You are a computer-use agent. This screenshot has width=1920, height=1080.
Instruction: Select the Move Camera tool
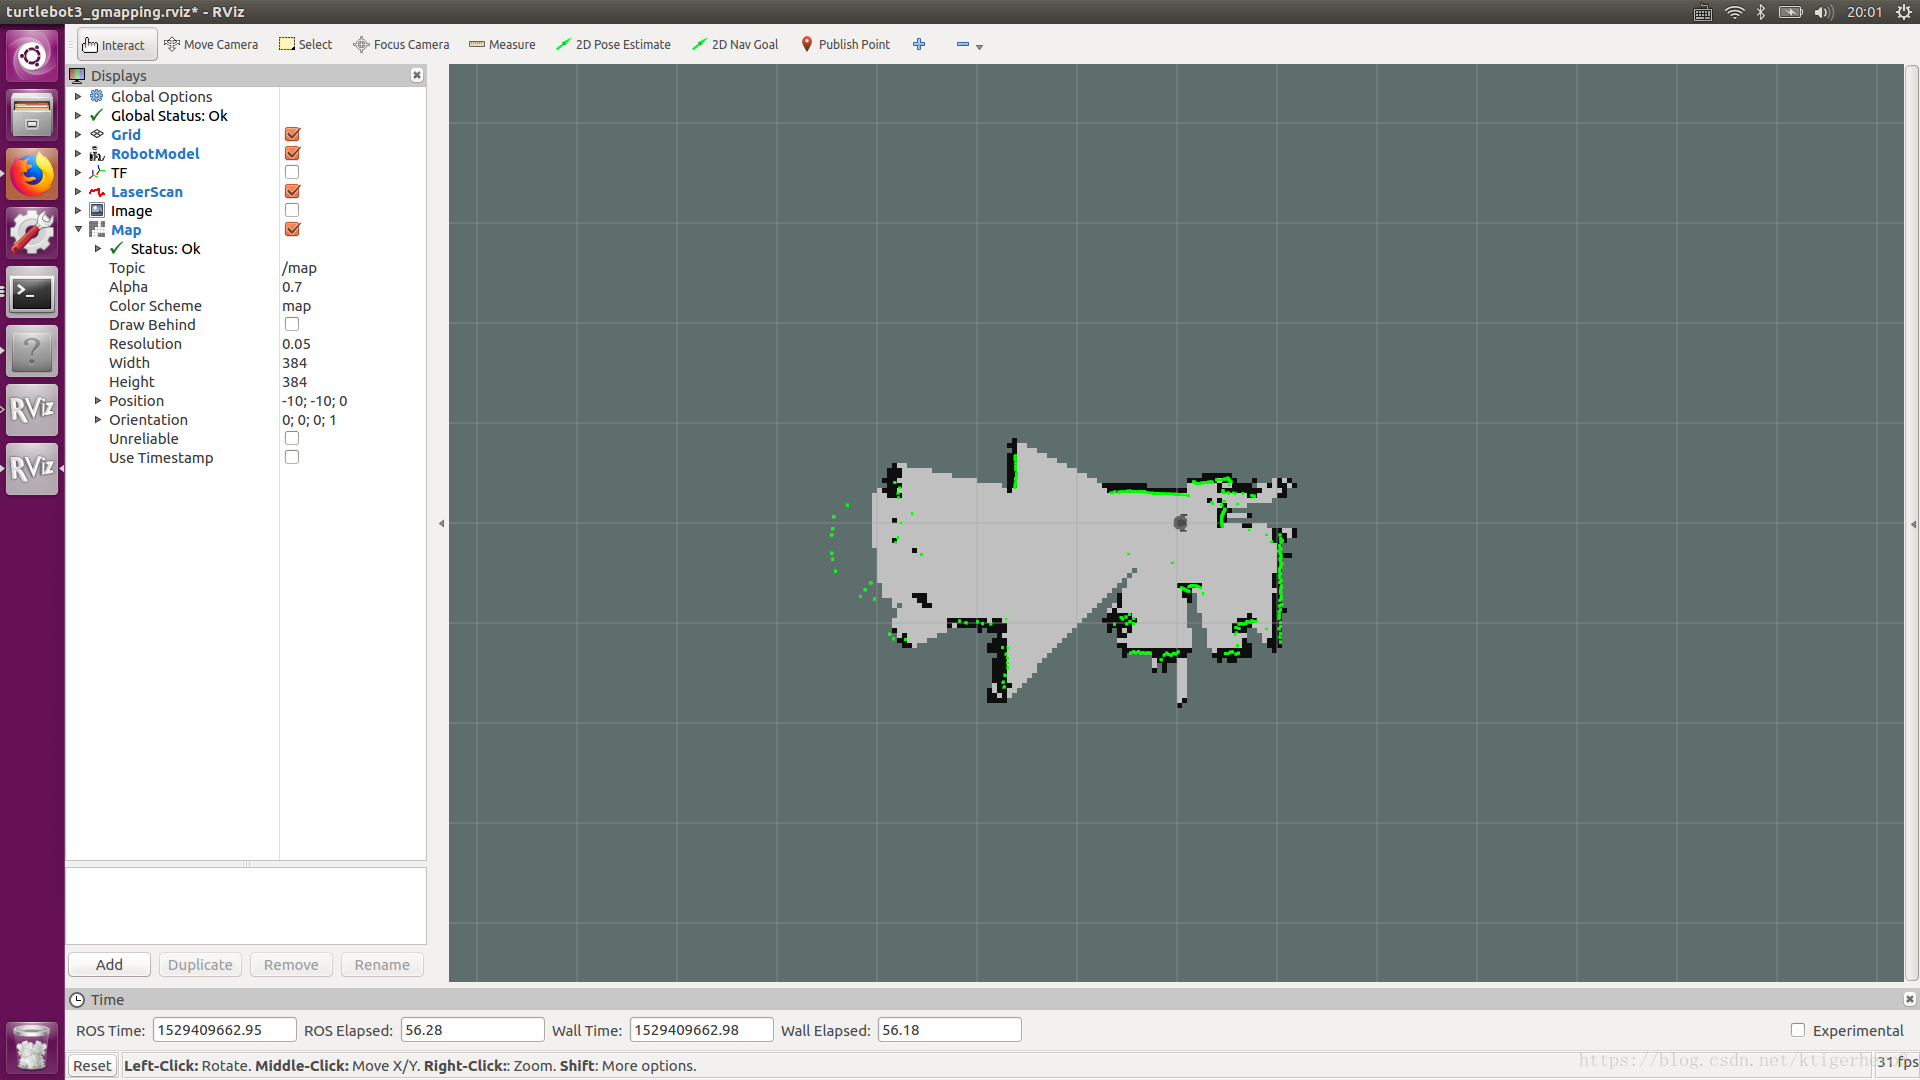(x=211, y=45)
